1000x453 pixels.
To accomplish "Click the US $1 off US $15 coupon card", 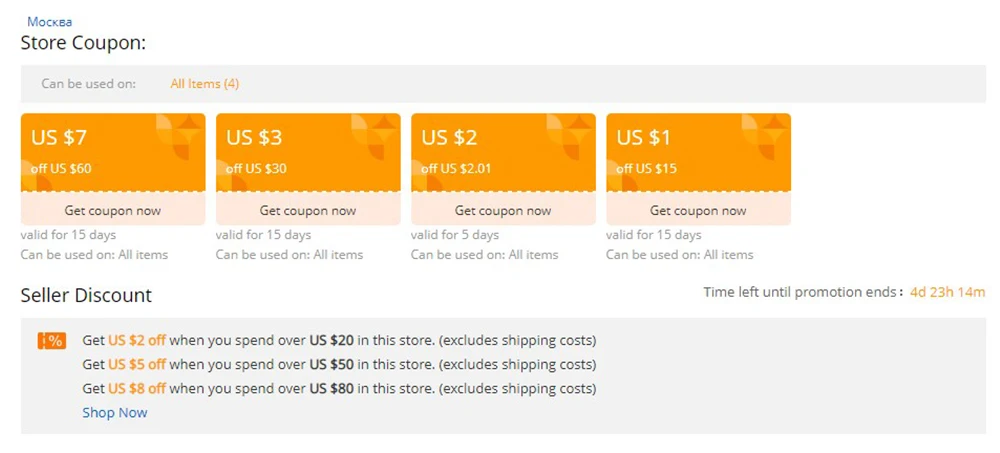I will [698, 152].
